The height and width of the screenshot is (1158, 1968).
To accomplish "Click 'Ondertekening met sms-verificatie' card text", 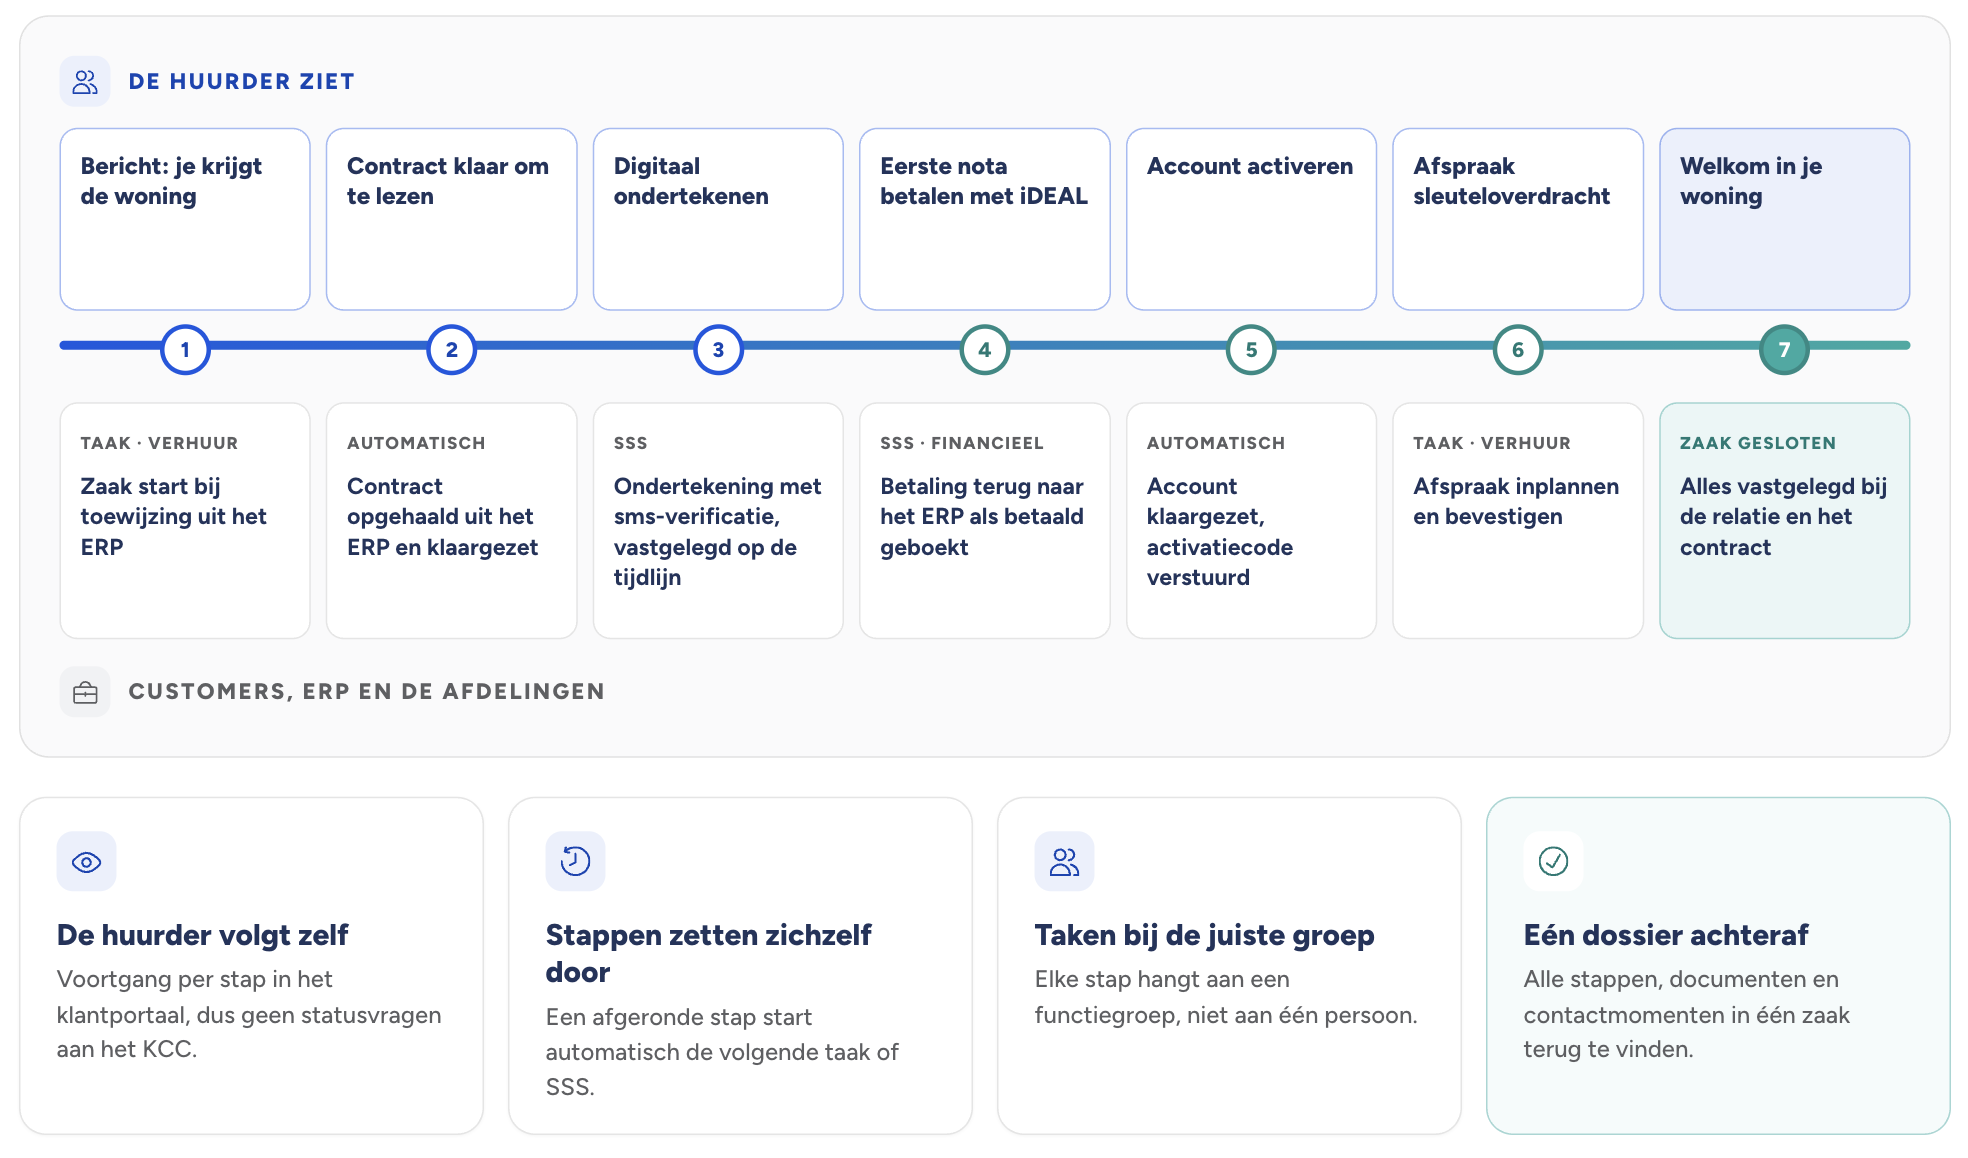I will click(717, 531).
